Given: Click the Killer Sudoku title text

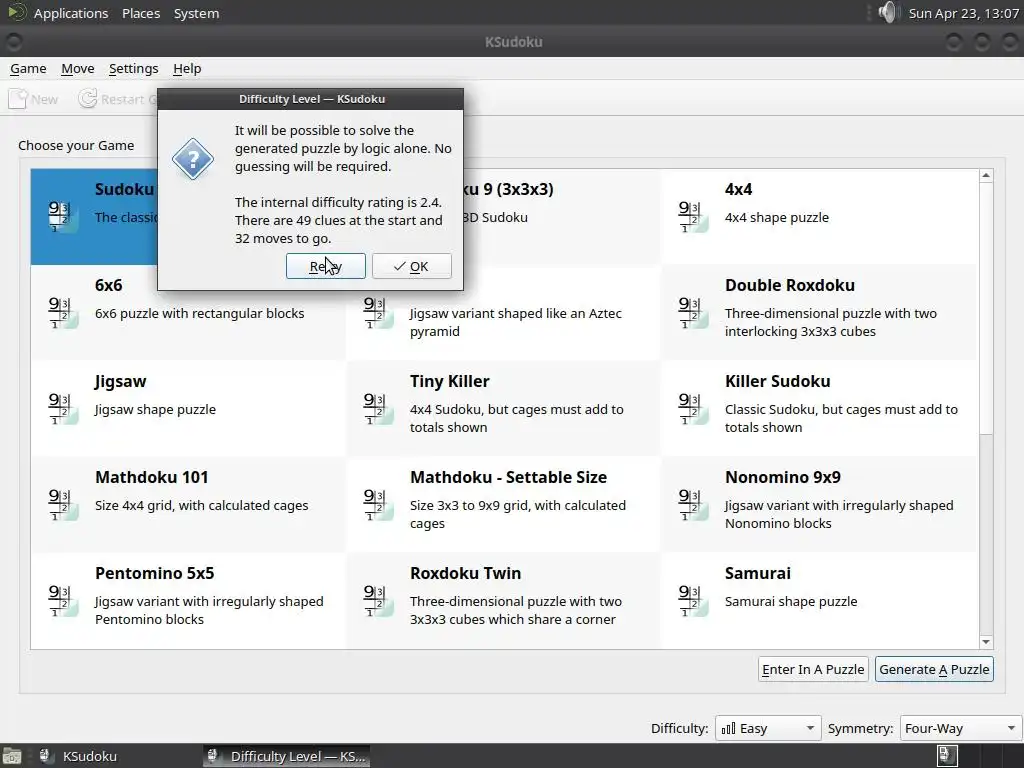Looking at the screenshot, I should coord(777,381).
